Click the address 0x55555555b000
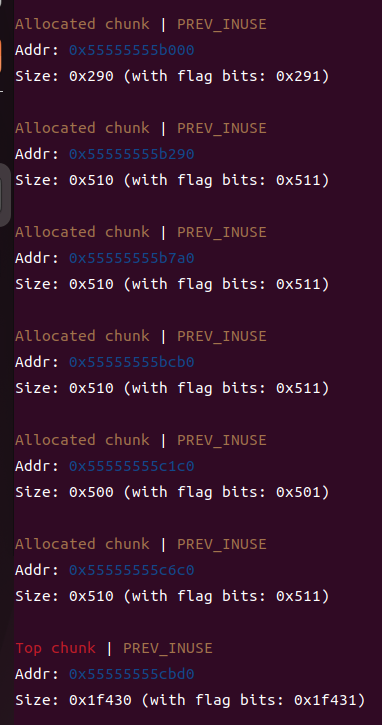Viewport: 382px width, 725px height. coord(132,50)
